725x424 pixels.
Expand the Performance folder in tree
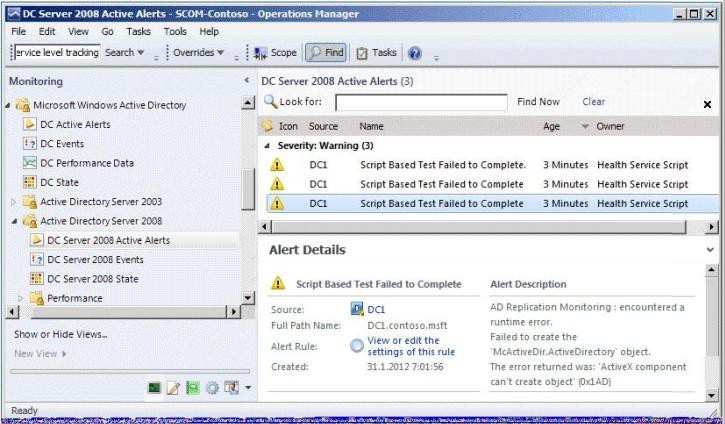(20, 298)
